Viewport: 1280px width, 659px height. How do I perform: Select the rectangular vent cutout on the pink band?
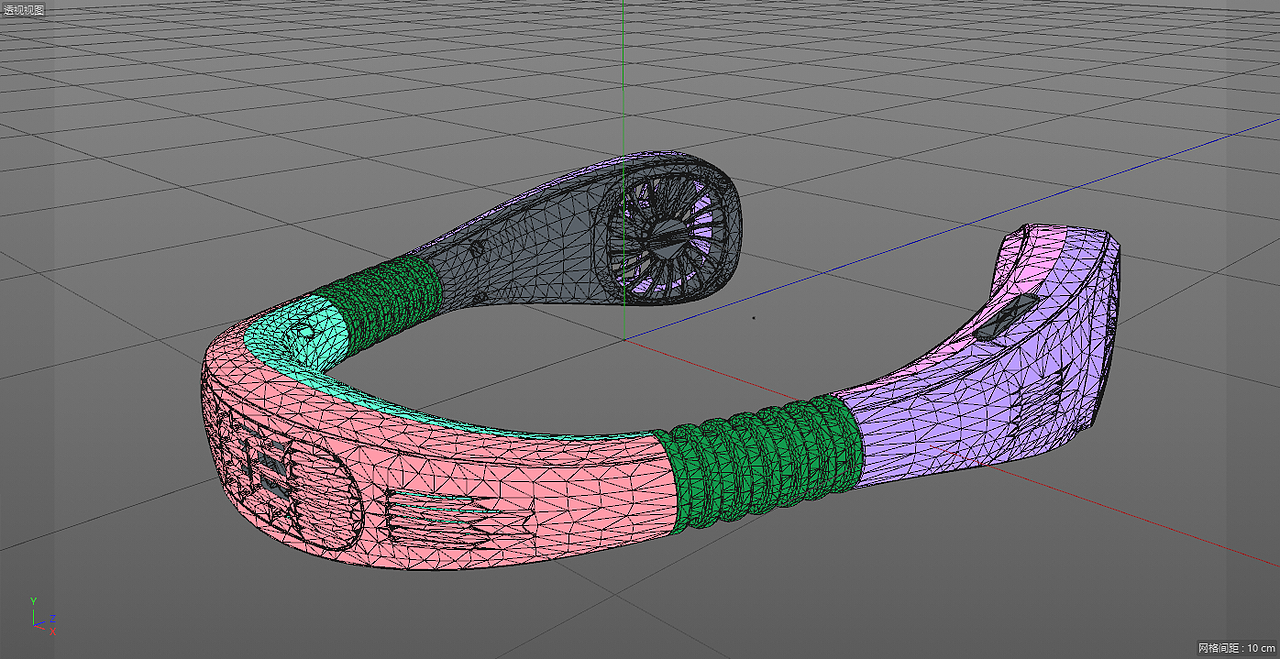coord(460,518)
